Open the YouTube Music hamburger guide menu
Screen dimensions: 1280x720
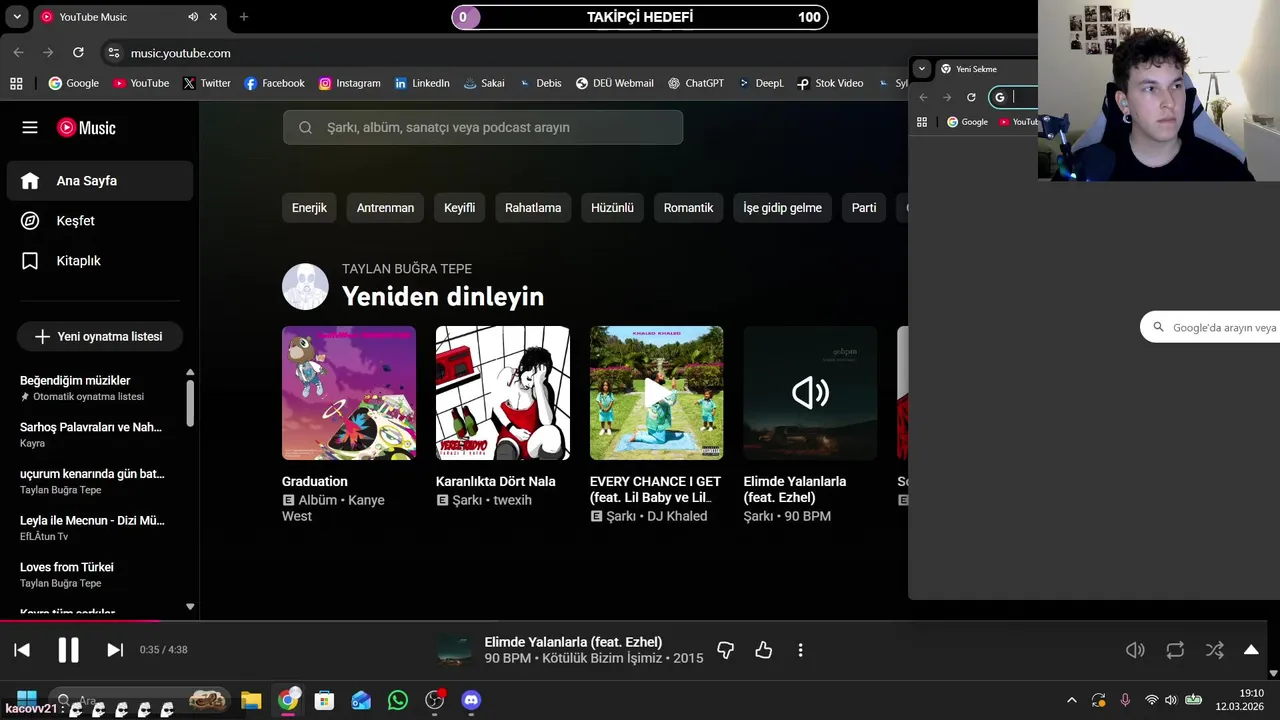(30, 127)
